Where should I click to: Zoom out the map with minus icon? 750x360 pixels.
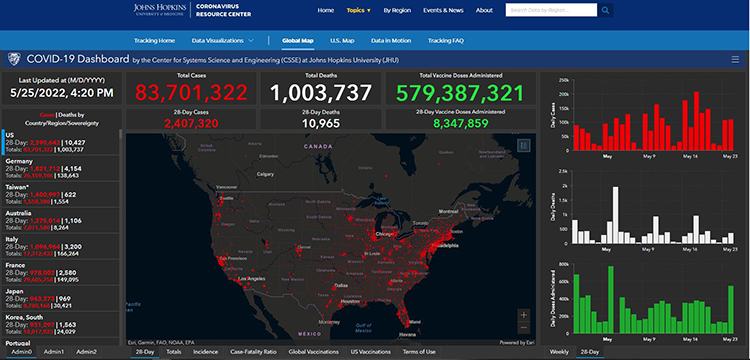[524, 327]
